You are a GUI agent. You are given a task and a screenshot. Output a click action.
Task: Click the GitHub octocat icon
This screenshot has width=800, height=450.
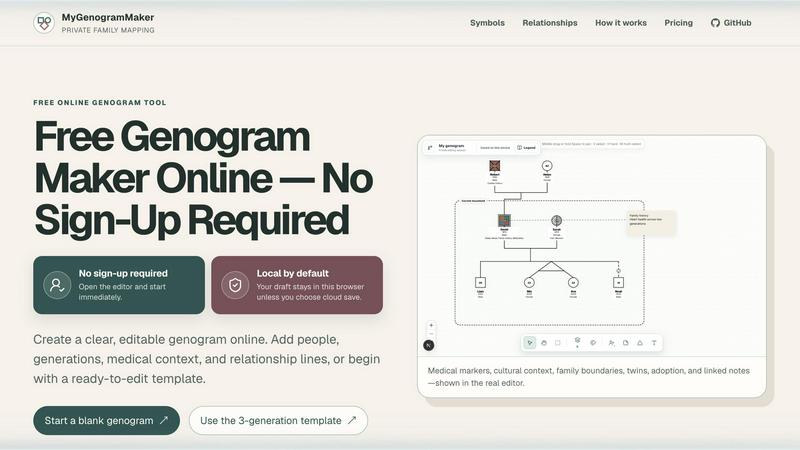coord(715,23)
